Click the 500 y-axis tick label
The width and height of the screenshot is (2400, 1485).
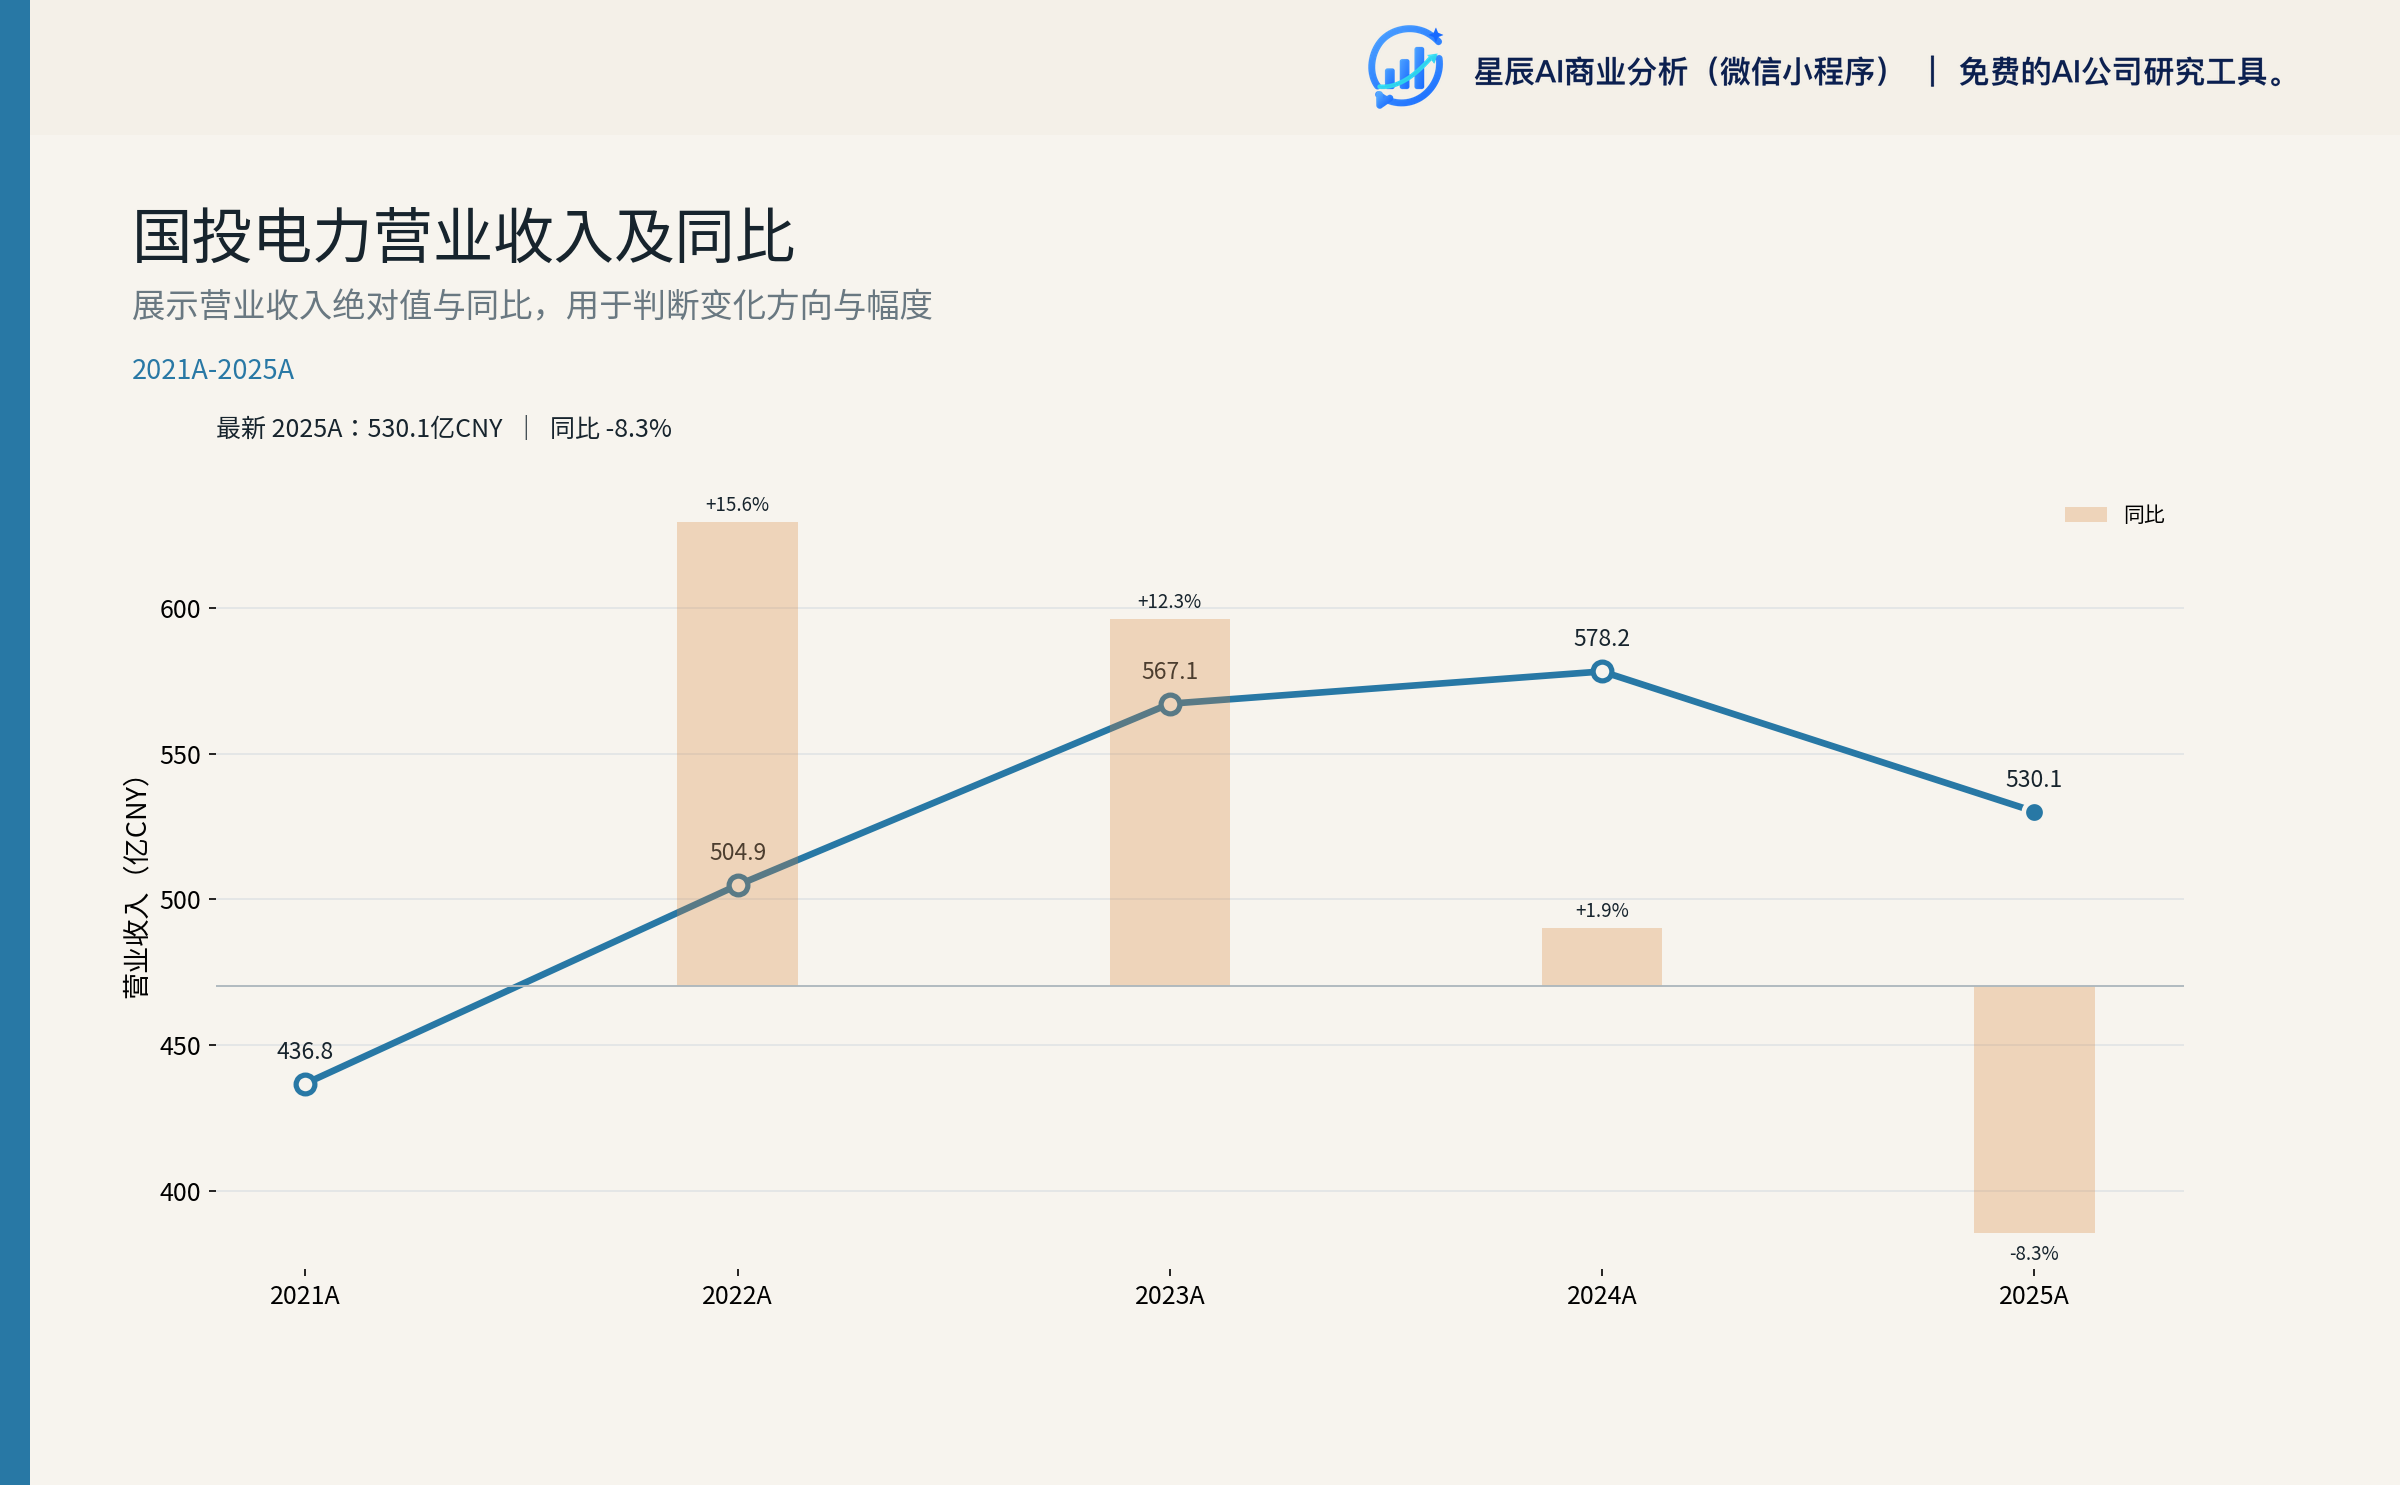click(x=180, y=900)
